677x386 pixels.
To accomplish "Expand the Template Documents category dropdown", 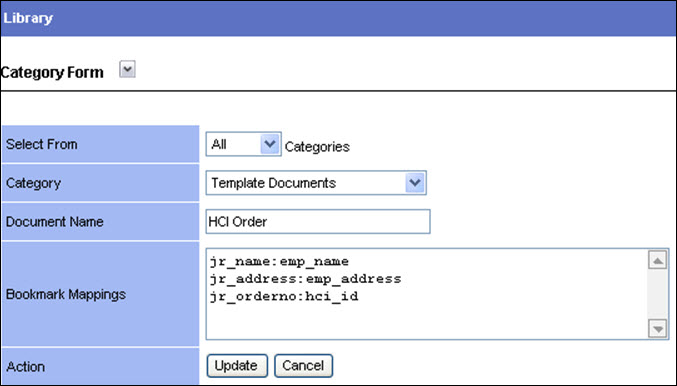I will pyautogui.click(x=415, y=183).
